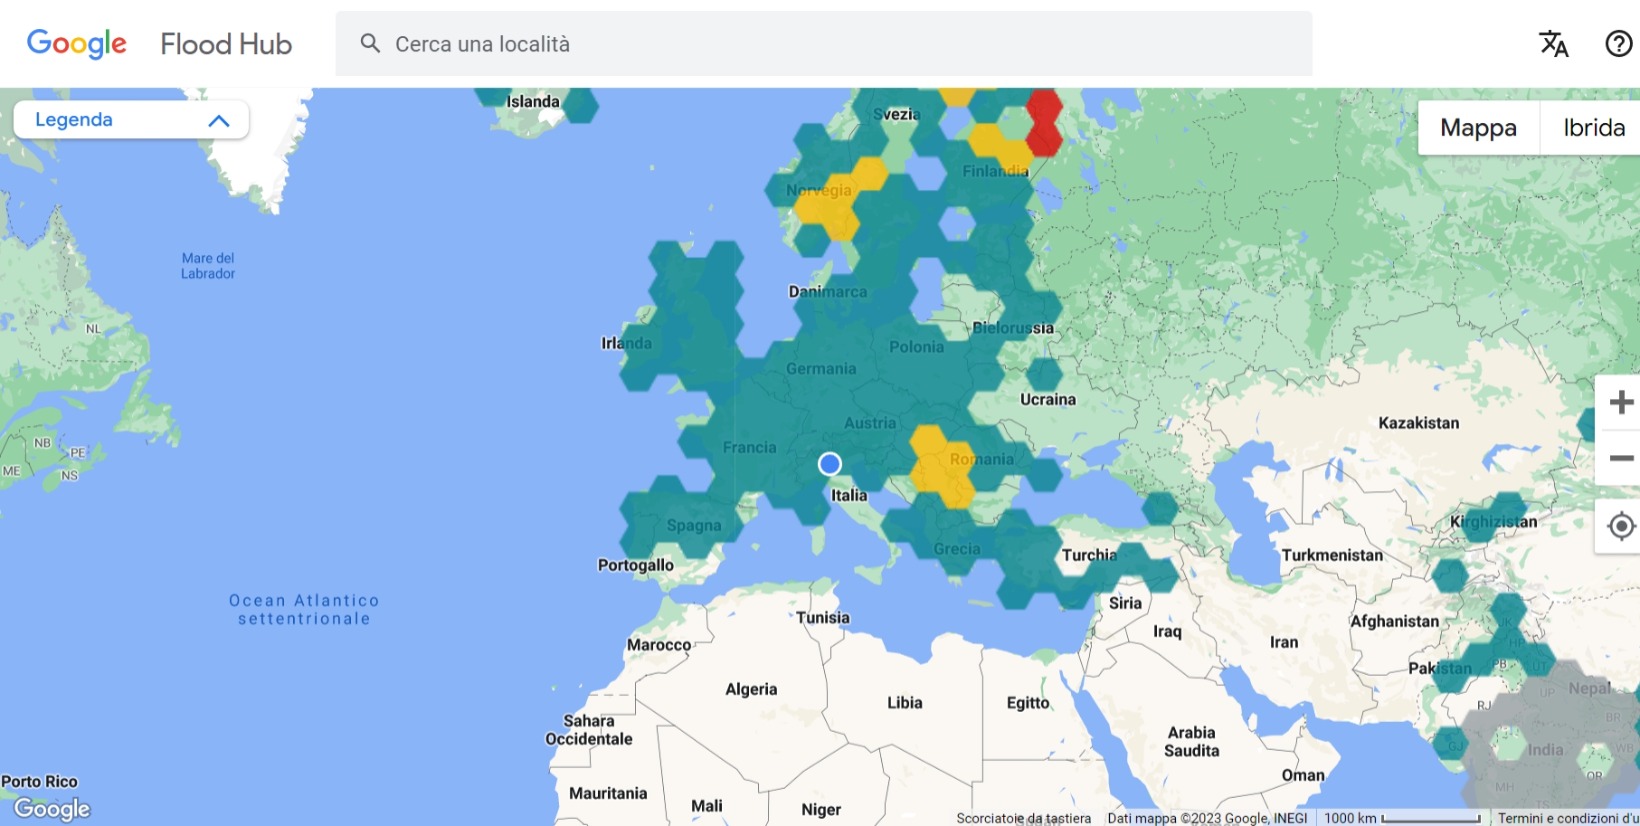The width and height of the screenshot is (1640, 826).
Task: Center map on my location icon
Action: (x=1620, y=526)
